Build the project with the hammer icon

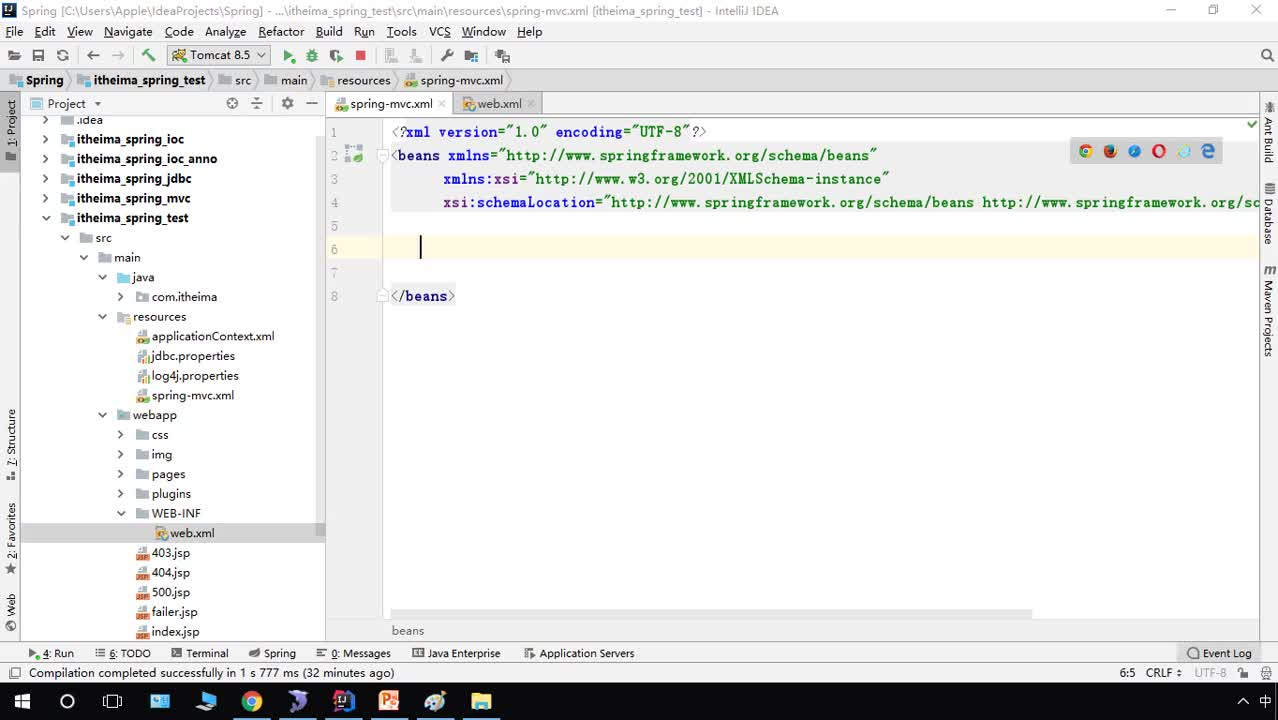(148, 56)
